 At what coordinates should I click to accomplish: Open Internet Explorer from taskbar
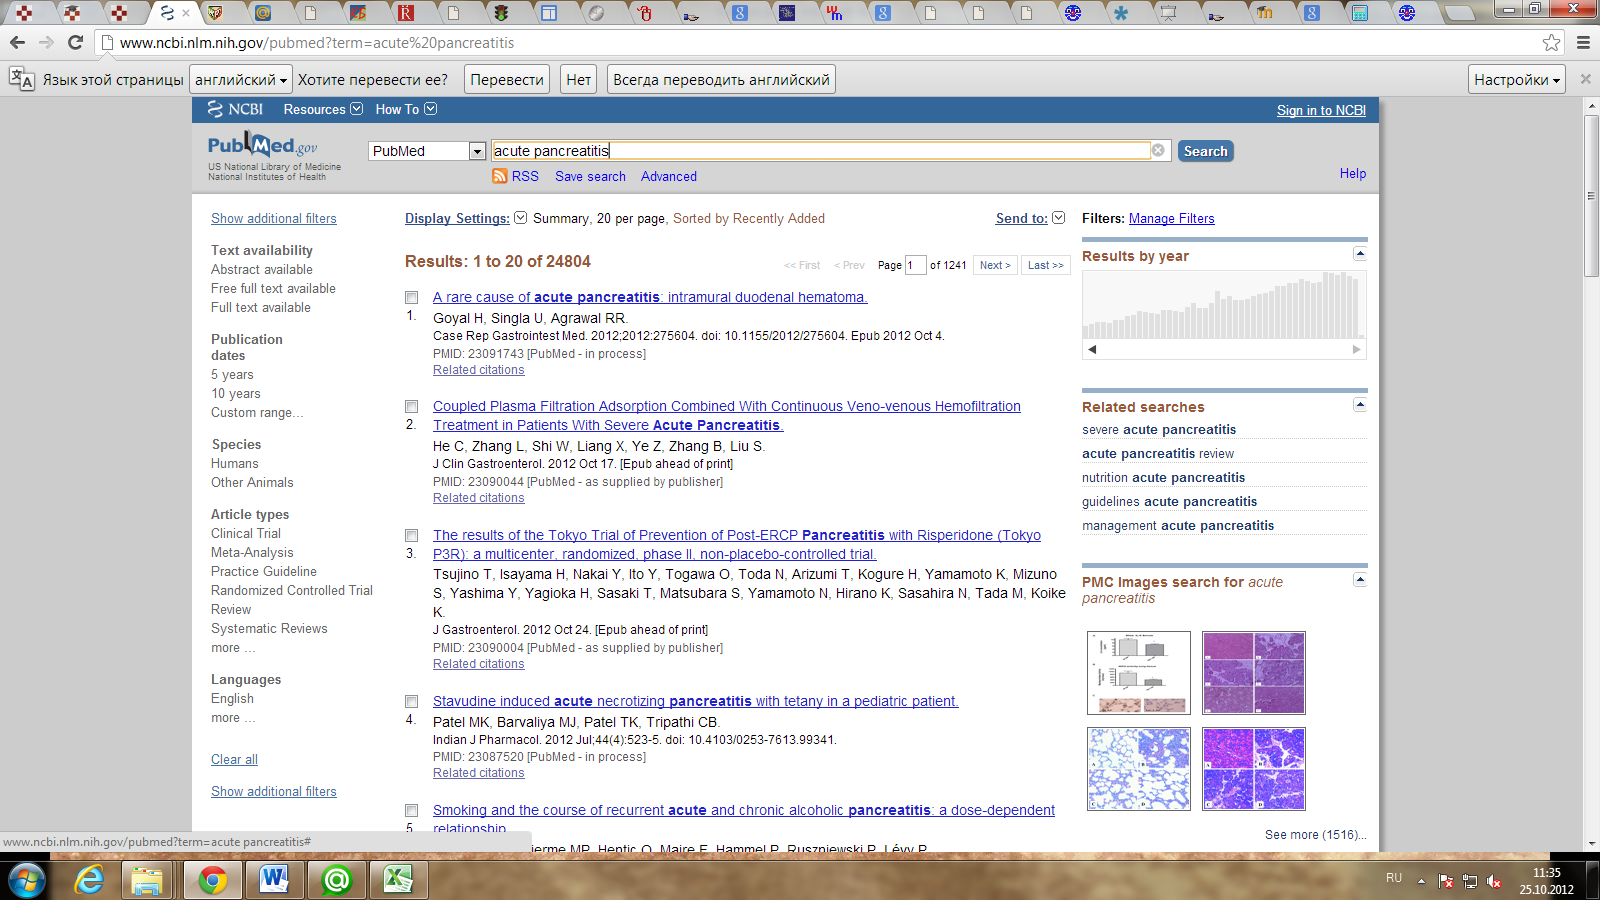click(90, 880)
